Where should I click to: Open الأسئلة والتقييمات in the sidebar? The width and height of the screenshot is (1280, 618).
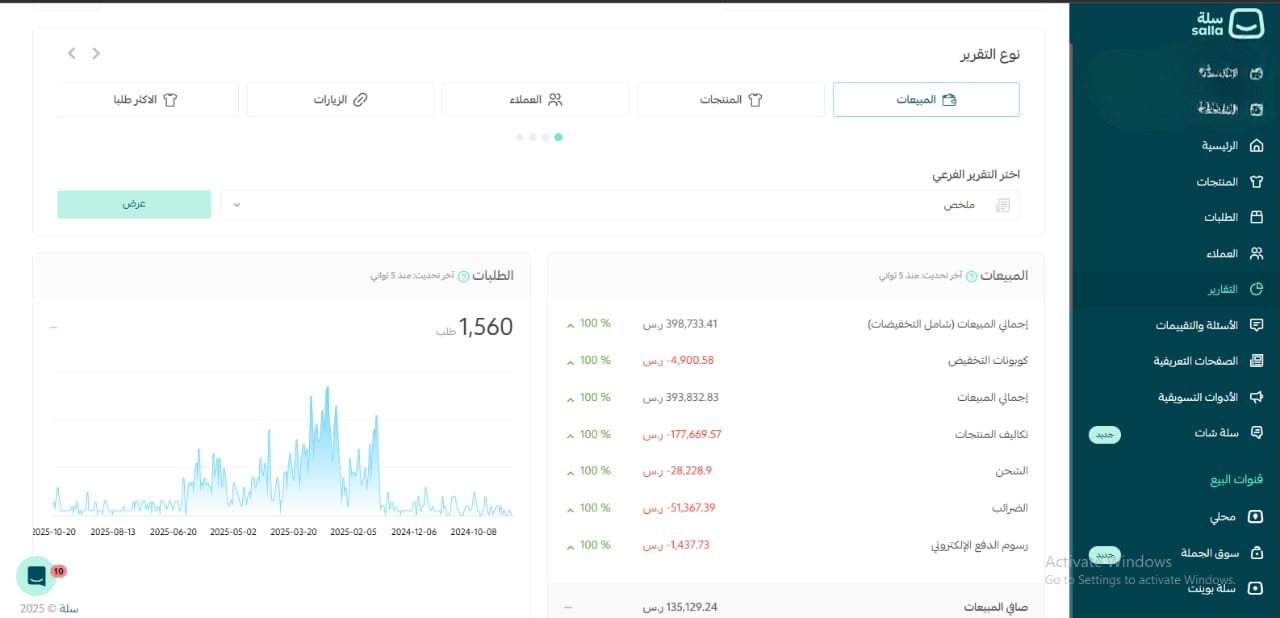click(x=1196, y=326)
